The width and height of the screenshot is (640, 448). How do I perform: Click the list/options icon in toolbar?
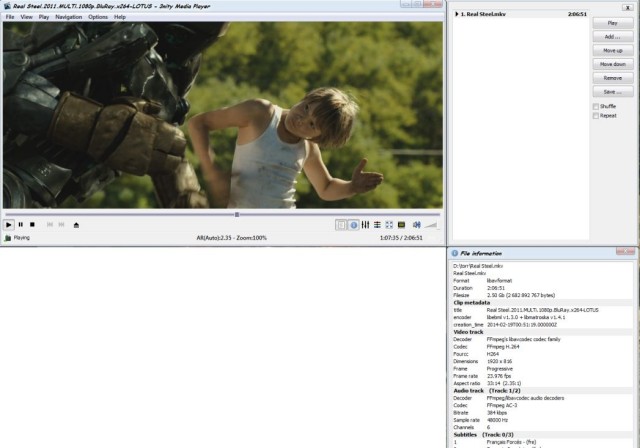point(377,225)
